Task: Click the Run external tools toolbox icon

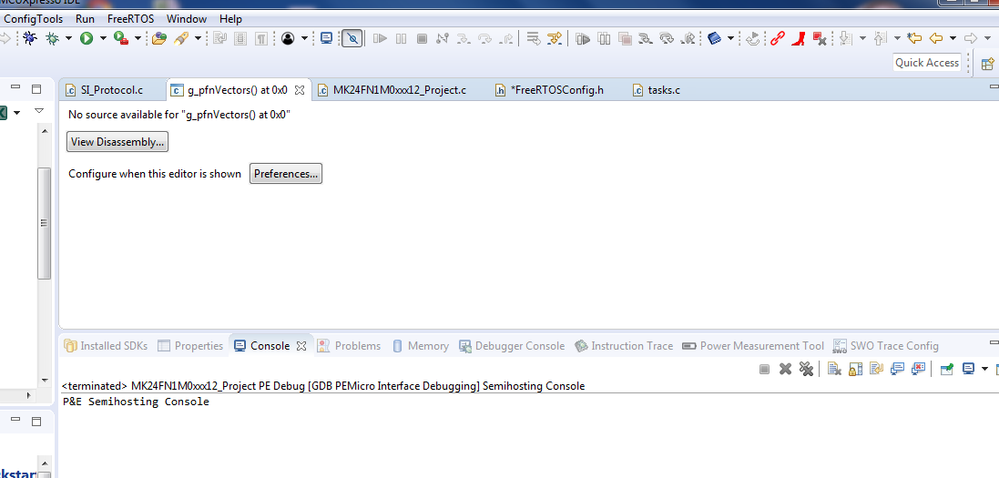Action: (120, 39)
